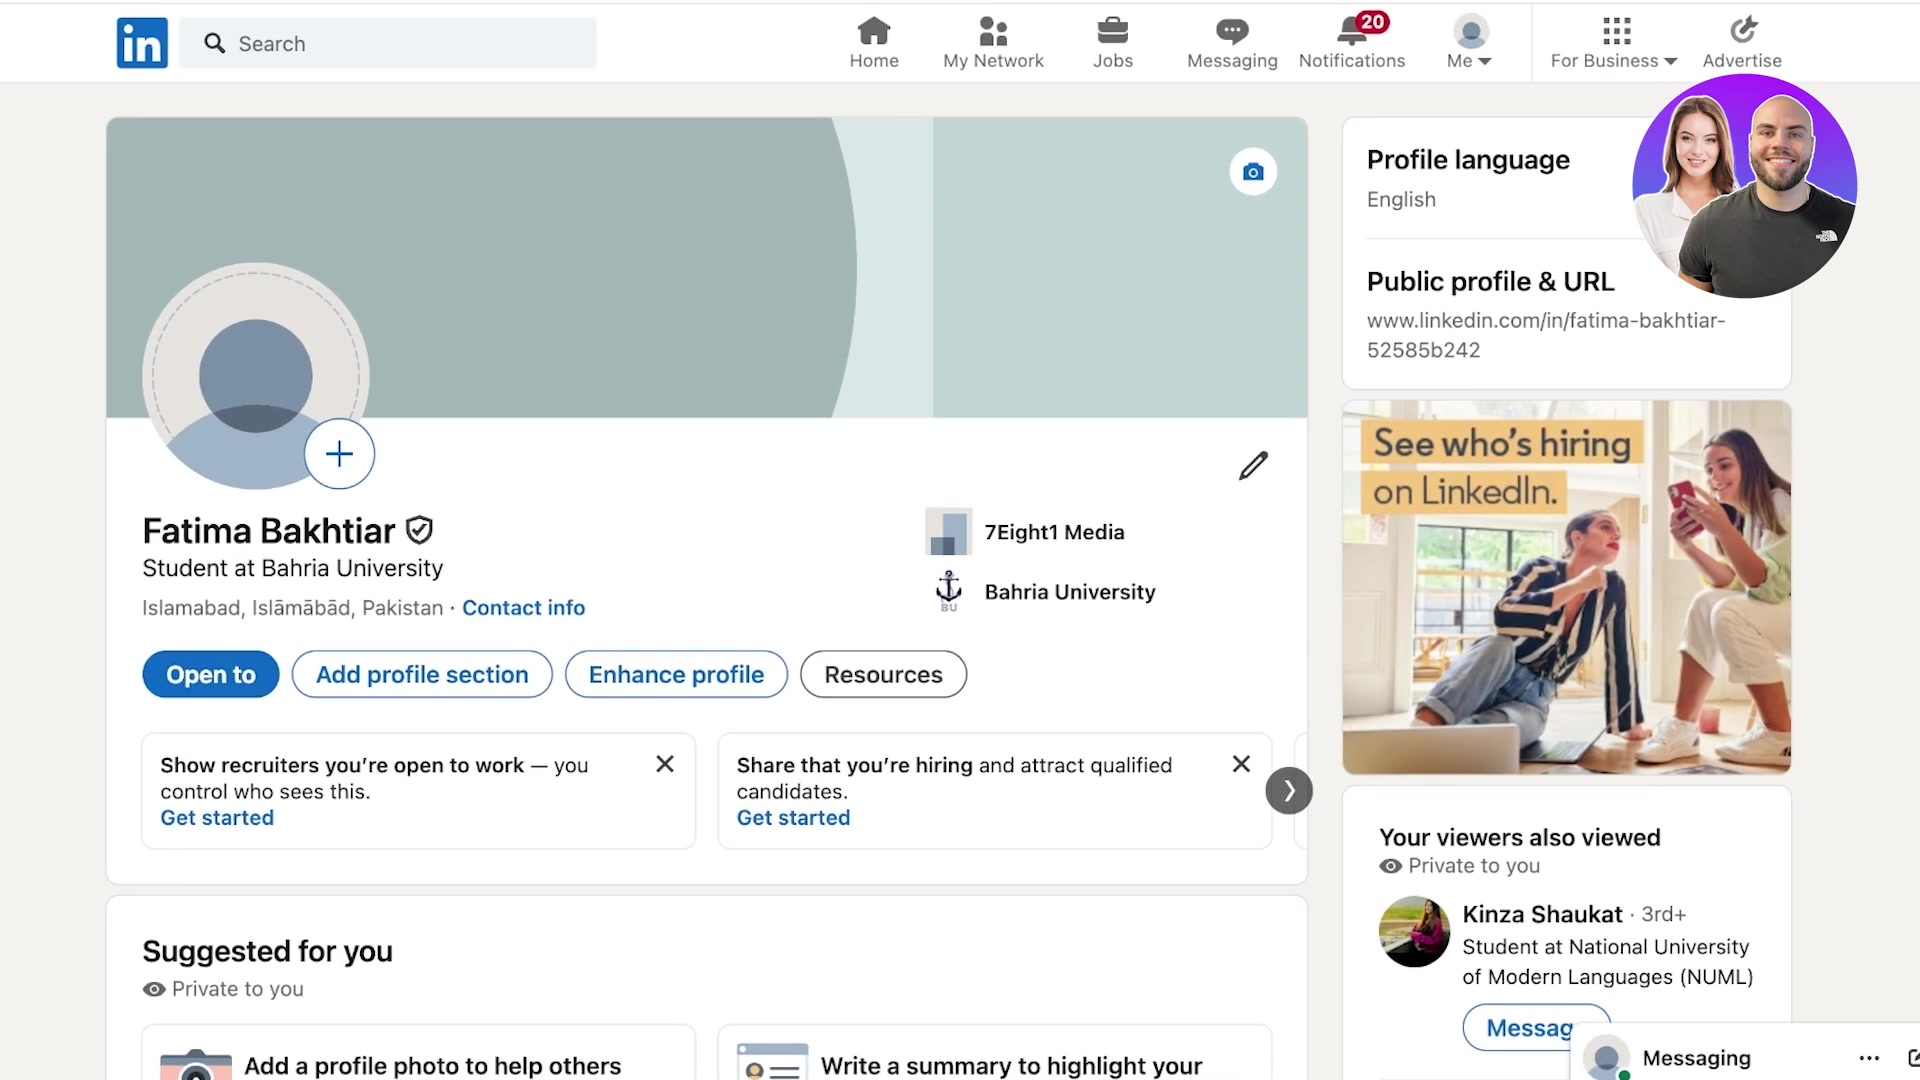
Task: Expand the Me dropdown menu
Action: click(1470, 43)
